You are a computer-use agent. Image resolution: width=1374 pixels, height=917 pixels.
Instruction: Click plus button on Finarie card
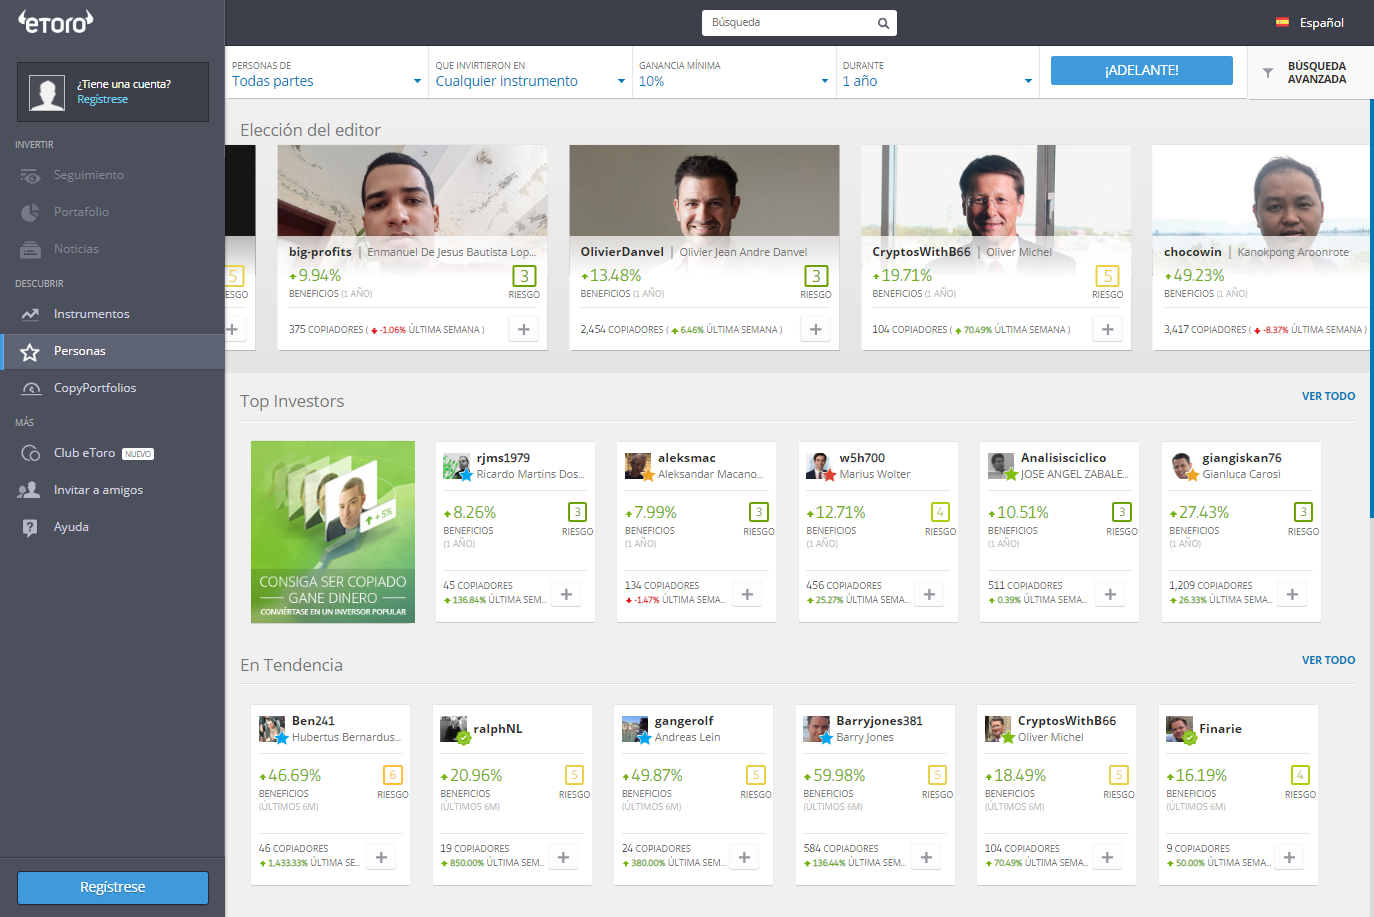coord(1289,857)
